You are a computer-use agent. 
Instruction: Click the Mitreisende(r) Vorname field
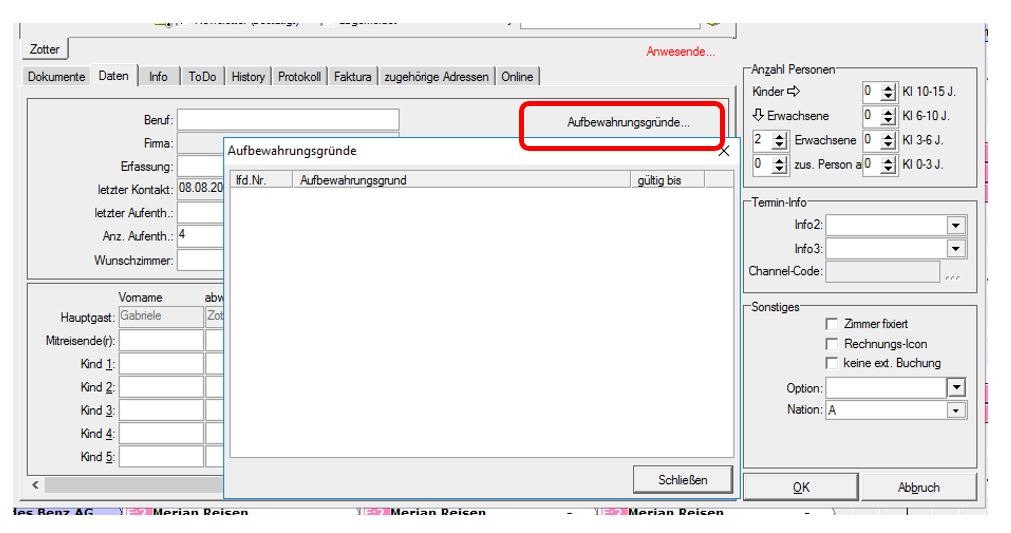pos(161,340)
